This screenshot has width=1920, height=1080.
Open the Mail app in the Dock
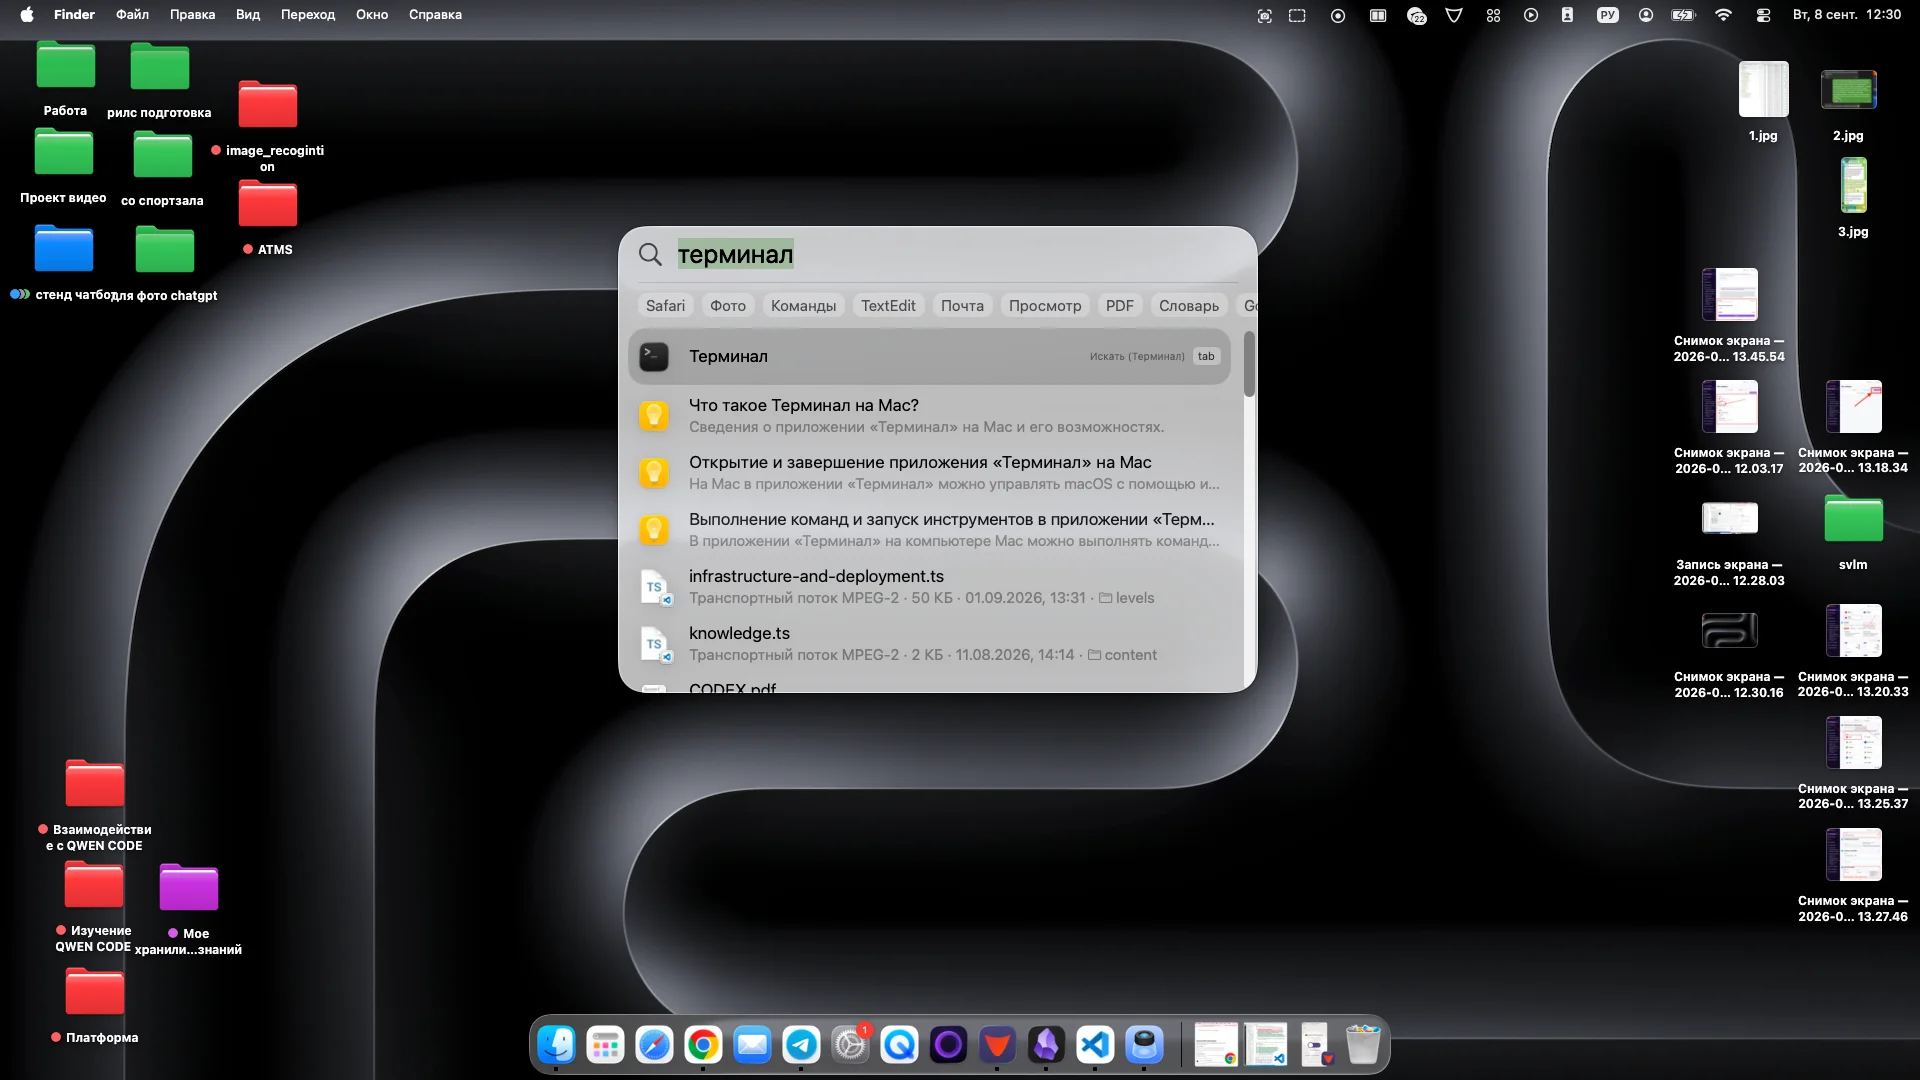[x=752, y=1045]
